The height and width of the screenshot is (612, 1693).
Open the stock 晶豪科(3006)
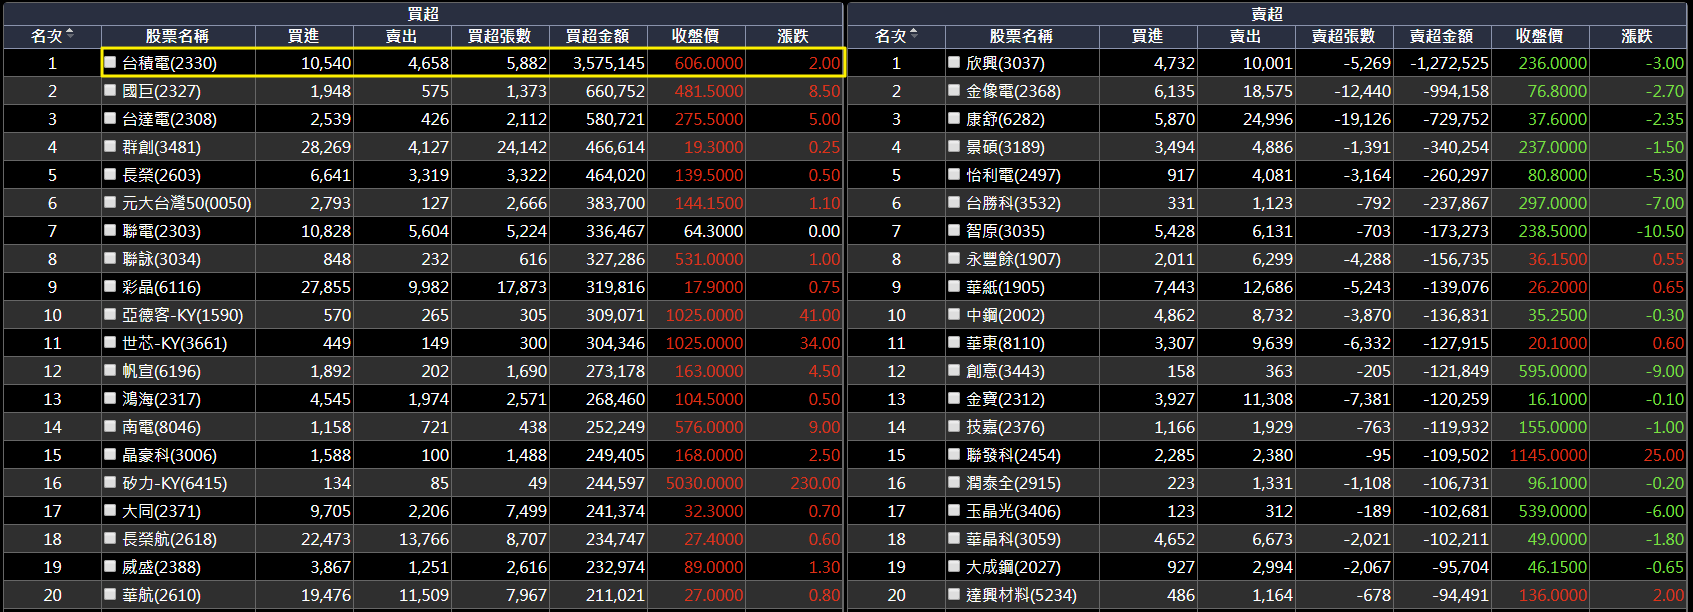[169, 455]
